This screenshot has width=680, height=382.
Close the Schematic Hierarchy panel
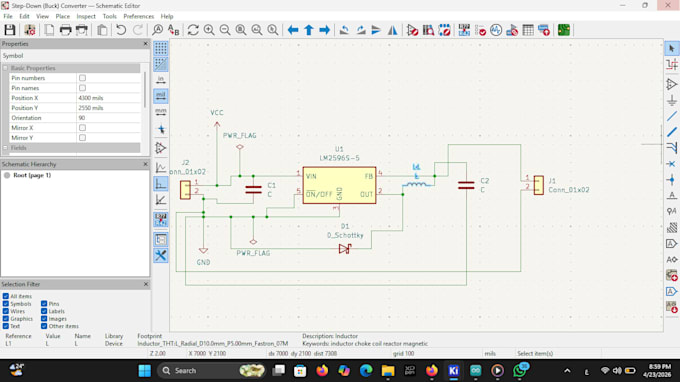coord(145,164)
